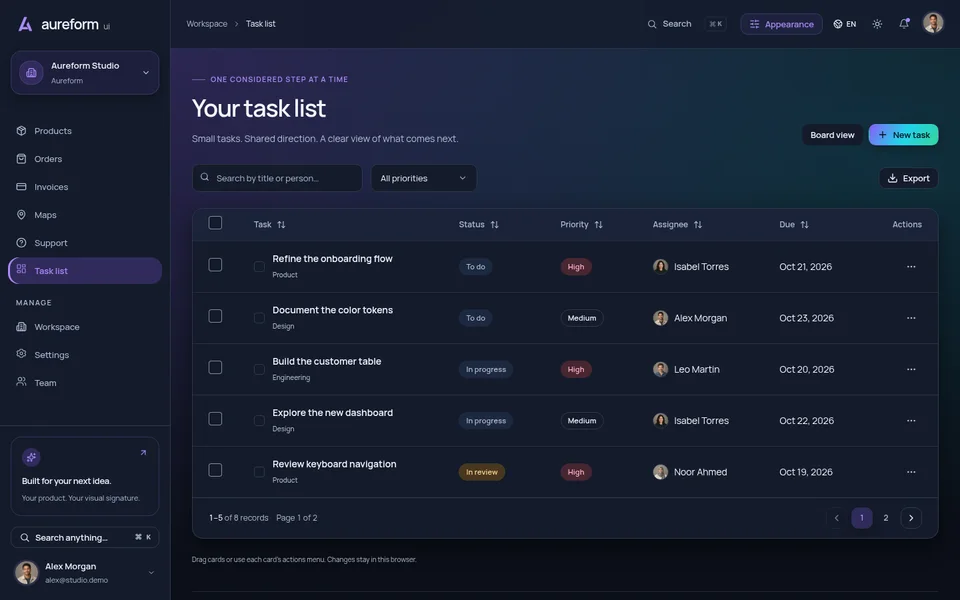Select the Document the color tokens row checkbox
960x600 pixels.
pyautogui.click(x=215, y=316)
